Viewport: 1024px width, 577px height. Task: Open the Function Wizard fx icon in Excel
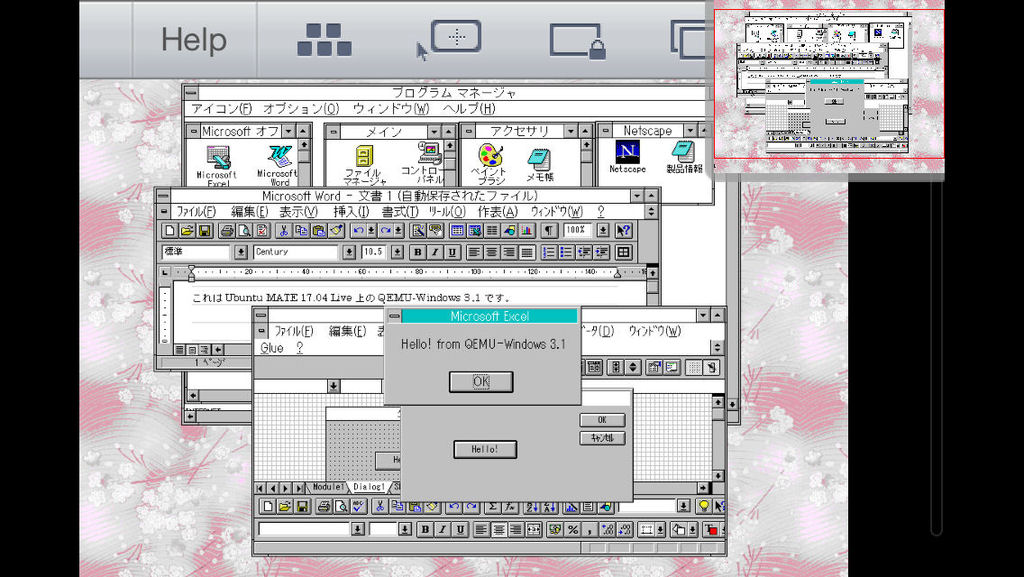(x=511, y=507)
